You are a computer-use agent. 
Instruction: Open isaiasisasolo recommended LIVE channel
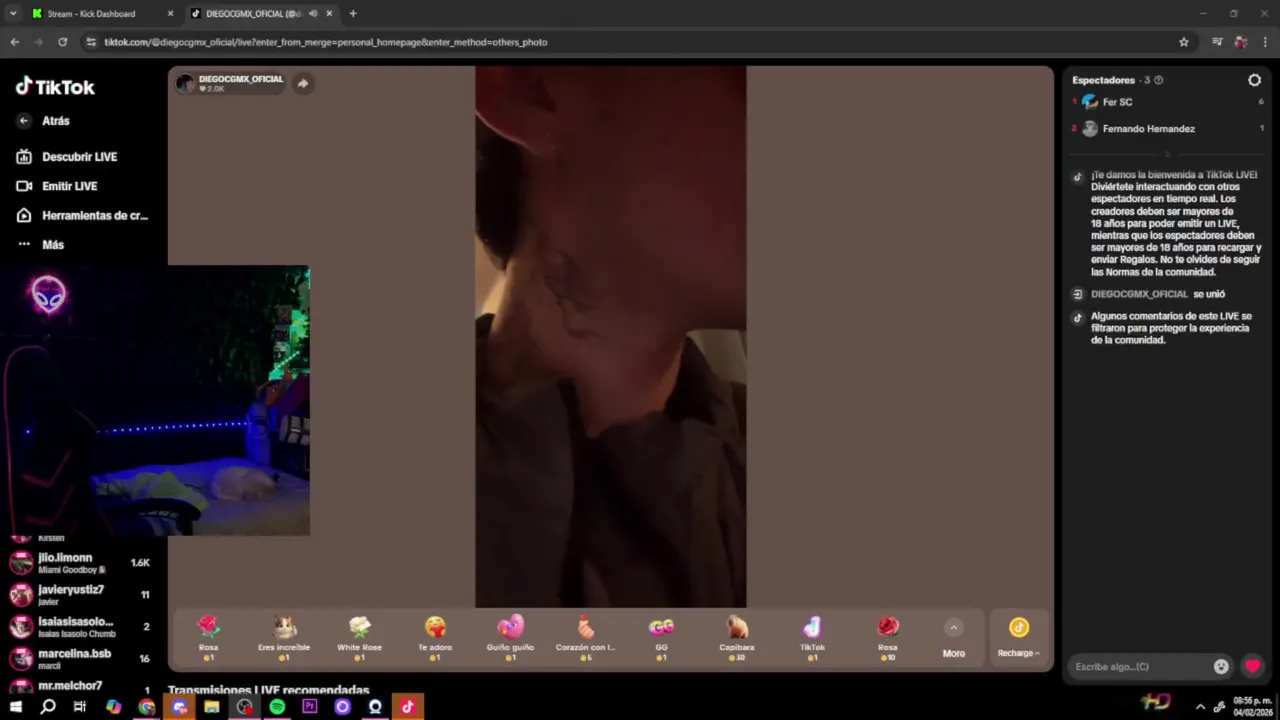pos(80,626)
